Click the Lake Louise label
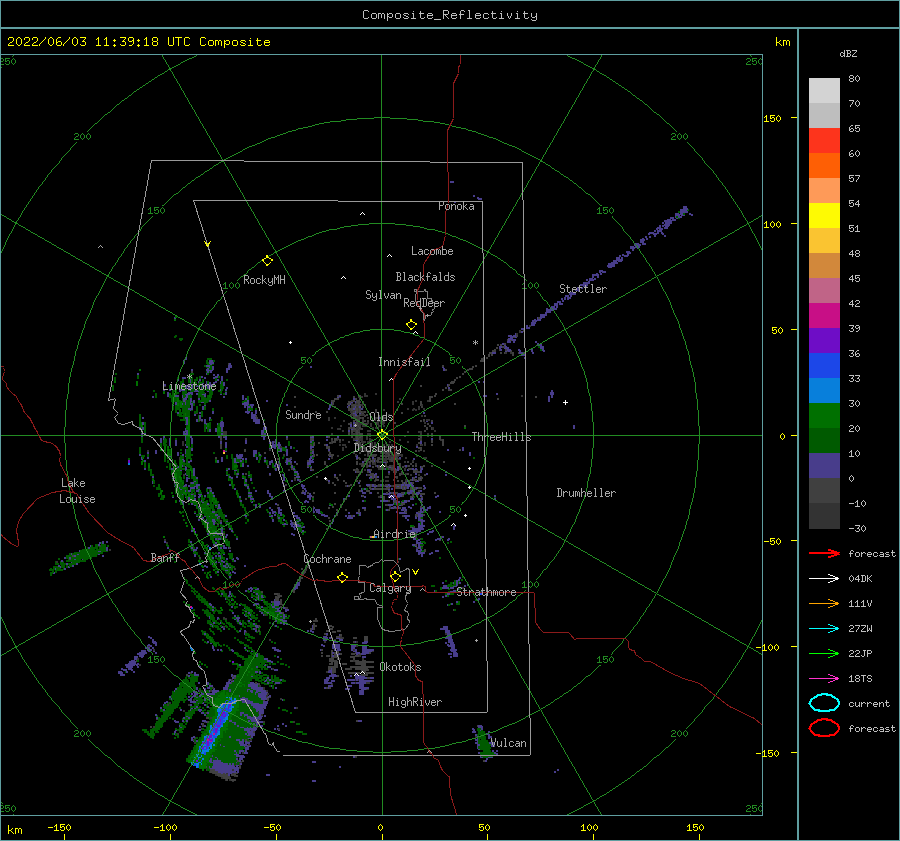The height and width of the screenshot is (841, 900). coord(77,491)
